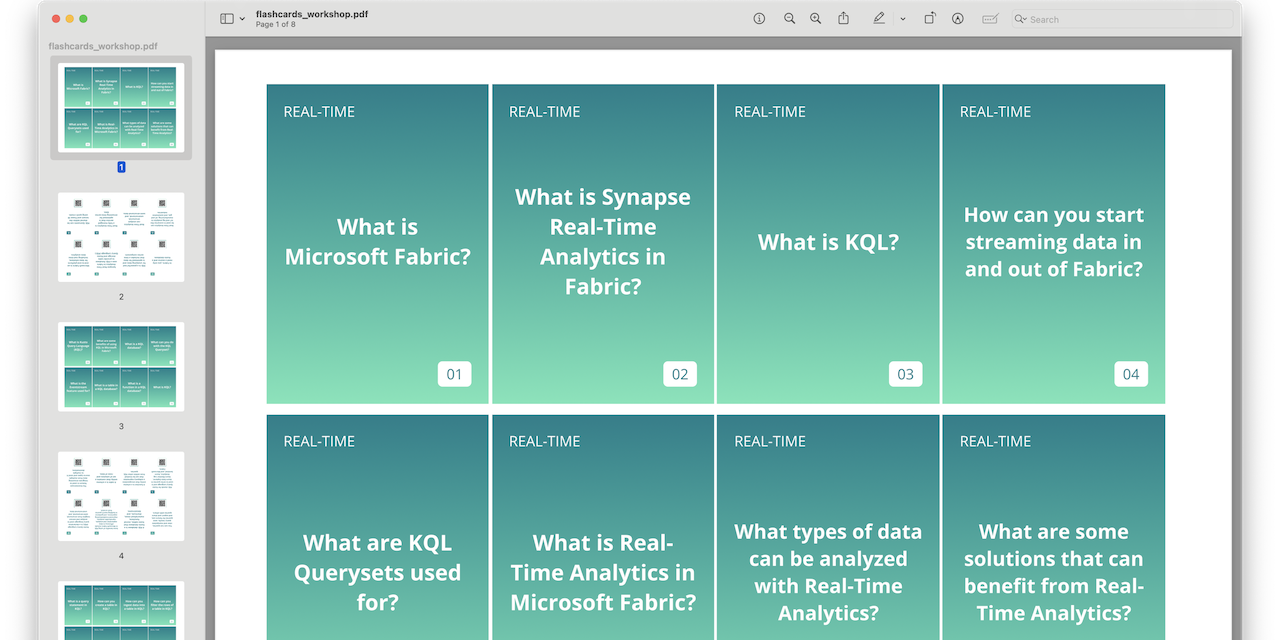The height and width of the screenshot is (640, 1280).
Task: Zoom out using the magnifier minus icon
Action: [x=789, y=18]
